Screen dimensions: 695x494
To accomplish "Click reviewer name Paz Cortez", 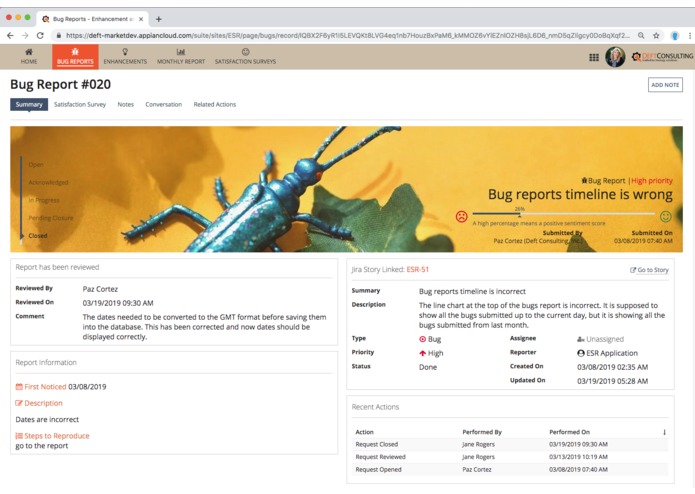I will pyautogui.click(x=100, y=289).
